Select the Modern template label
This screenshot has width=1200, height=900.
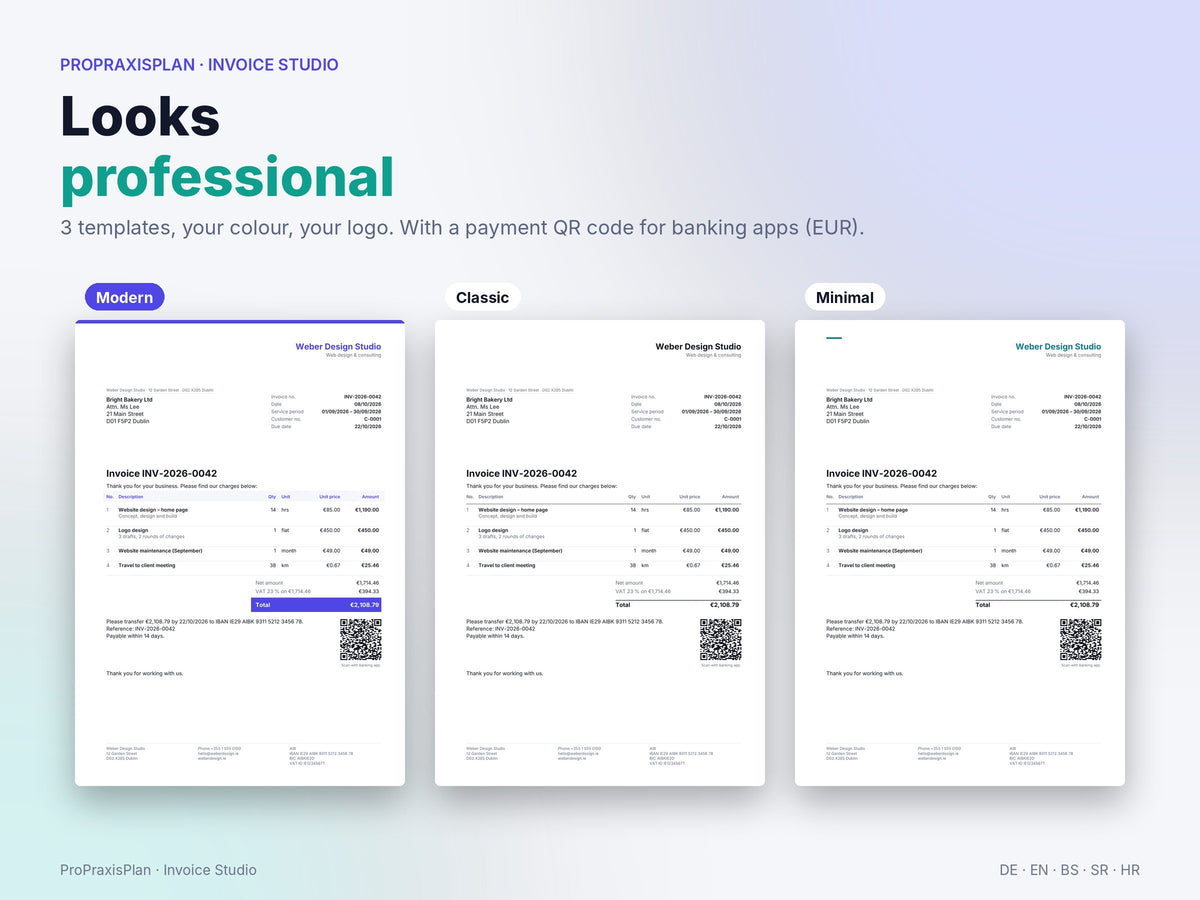[x=124, y=297]
